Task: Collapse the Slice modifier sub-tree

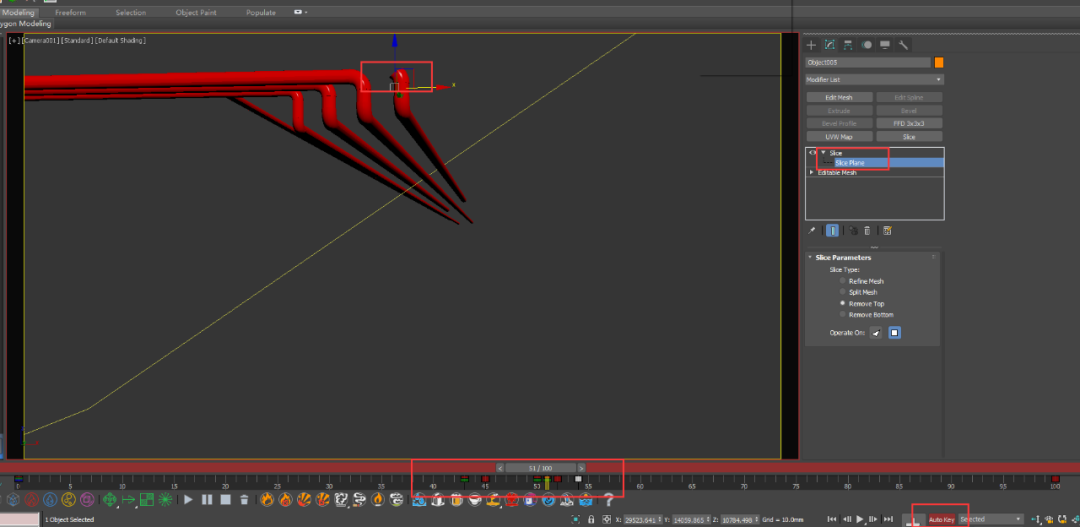Action: click(x=822, y=152)
